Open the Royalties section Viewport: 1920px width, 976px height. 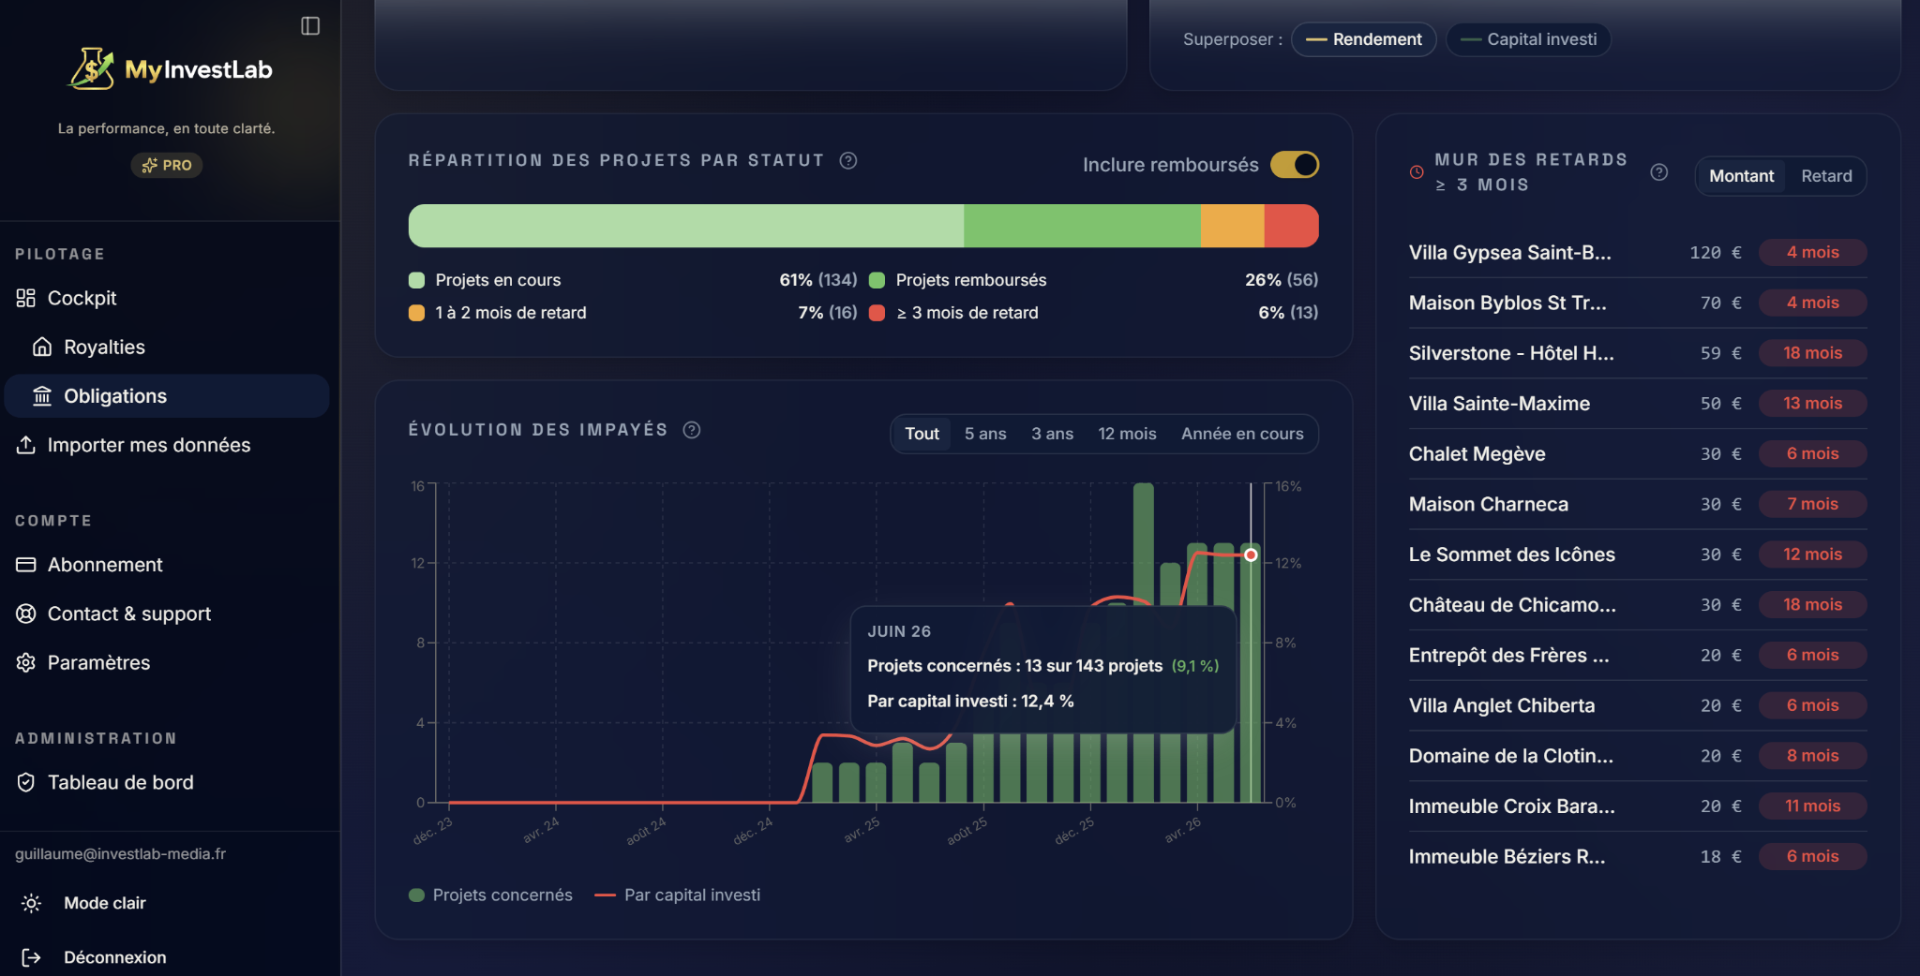(x=166, y=347)
